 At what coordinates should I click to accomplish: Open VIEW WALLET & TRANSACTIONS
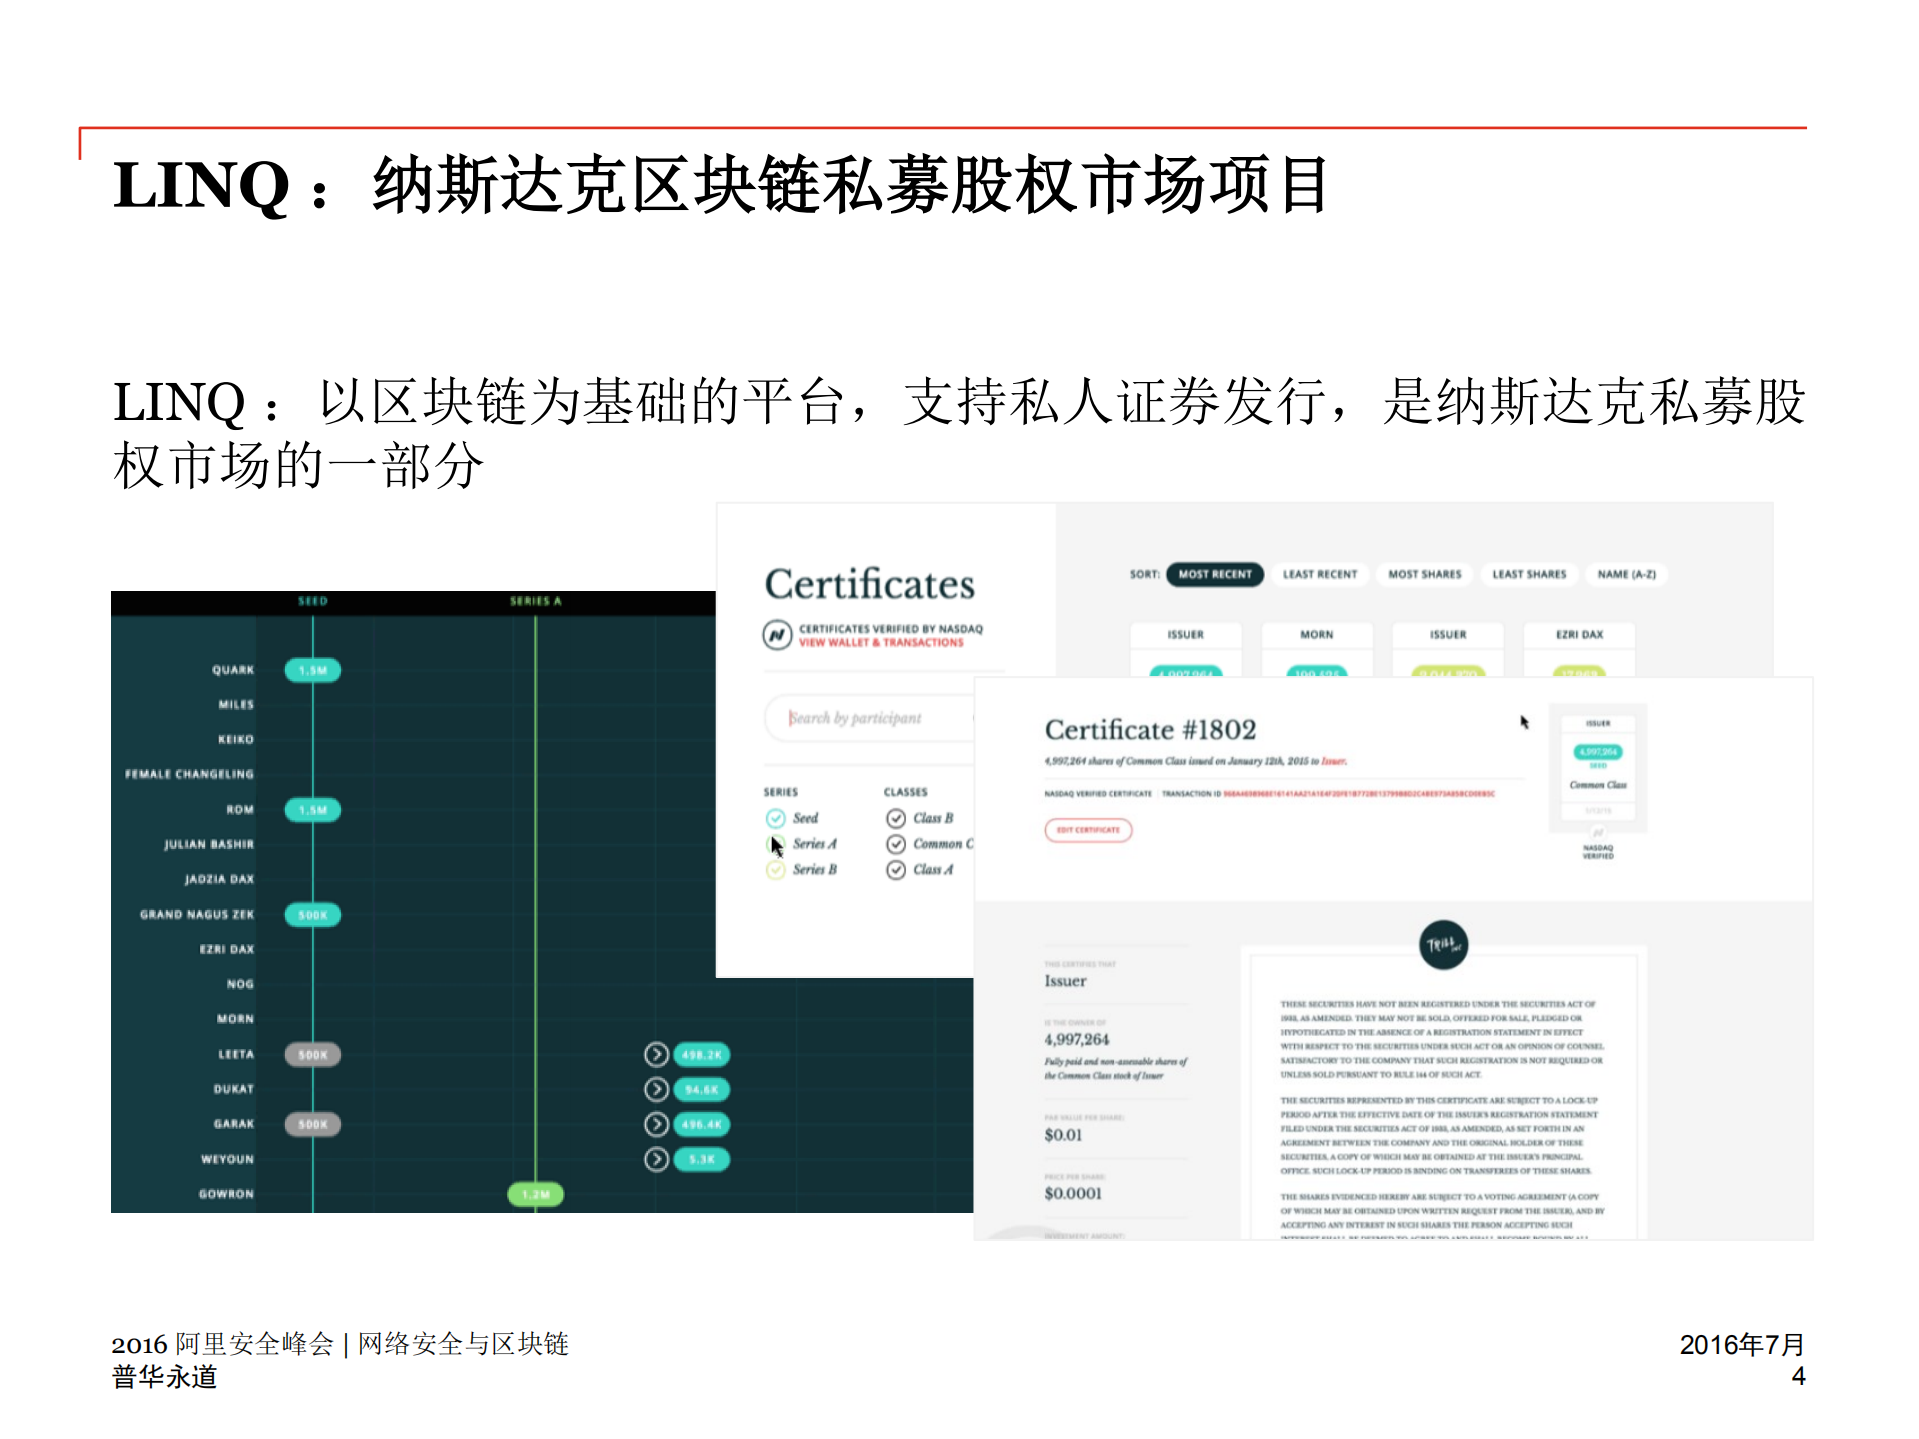point(881,643)
